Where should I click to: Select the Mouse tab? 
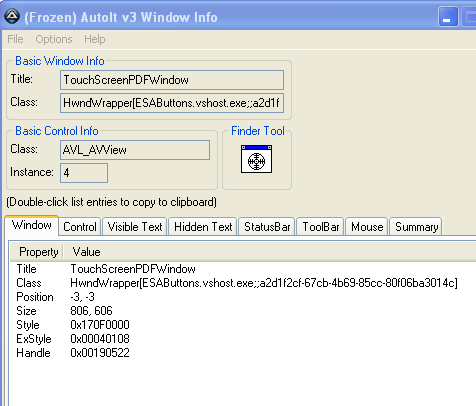point(367,227)
